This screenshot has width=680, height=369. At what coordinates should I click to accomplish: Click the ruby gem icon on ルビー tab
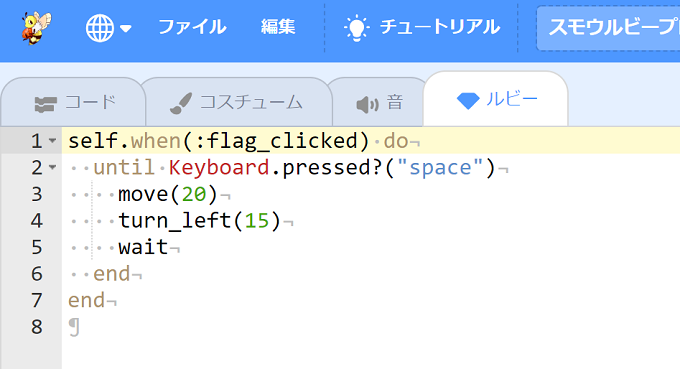coord(468,101)
